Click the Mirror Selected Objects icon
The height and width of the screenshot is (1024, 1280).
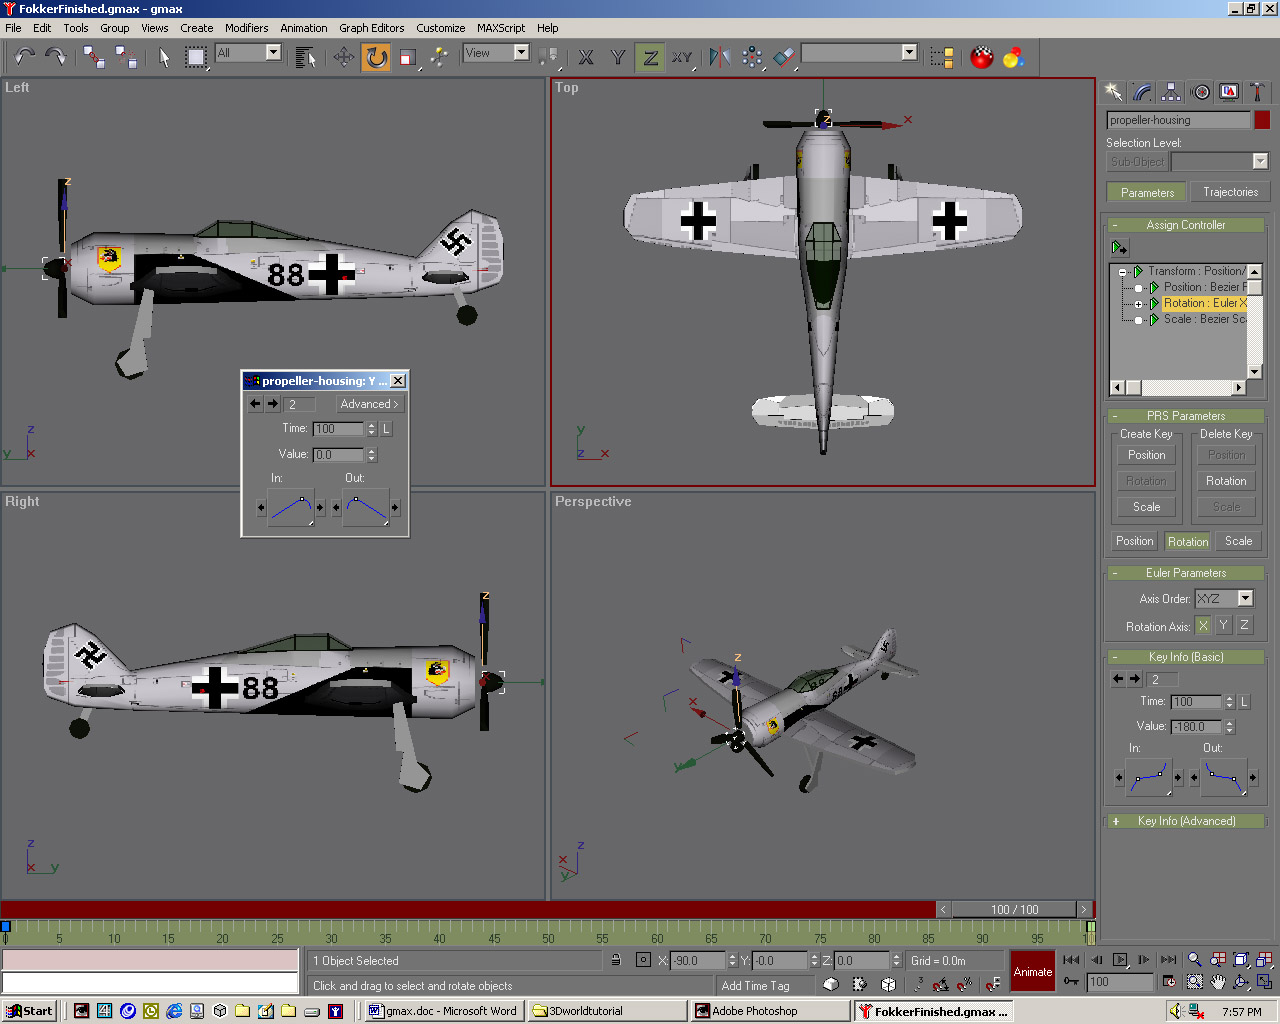click(x=720, y=57)
